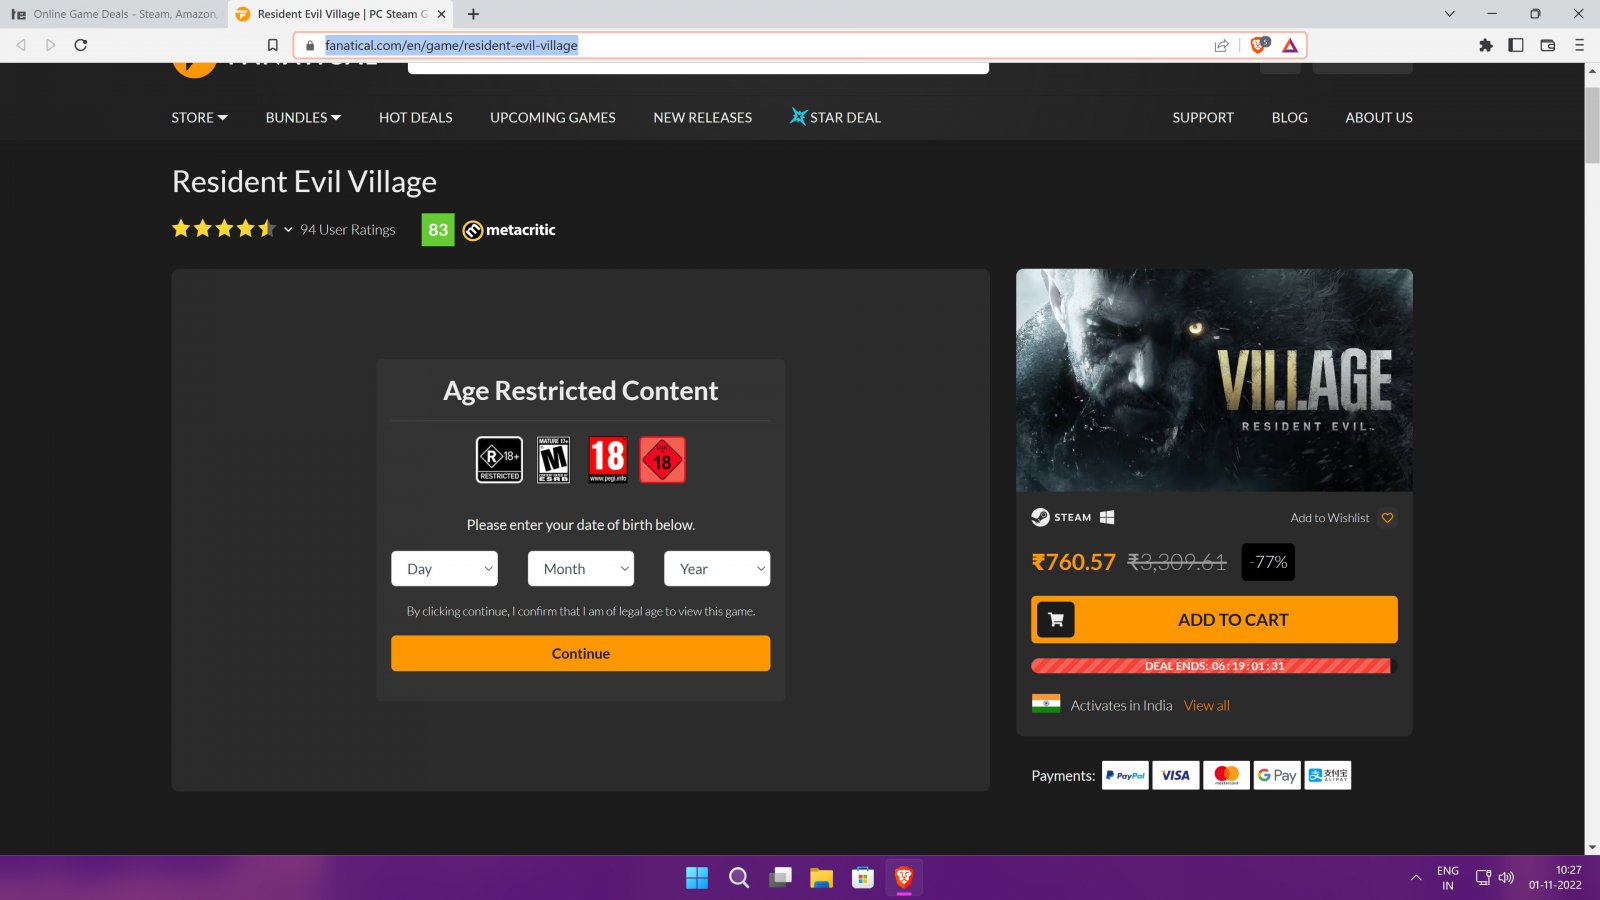1600x900 pixels.
Task: Open File Explorer from taskbar
Action: 821,878
